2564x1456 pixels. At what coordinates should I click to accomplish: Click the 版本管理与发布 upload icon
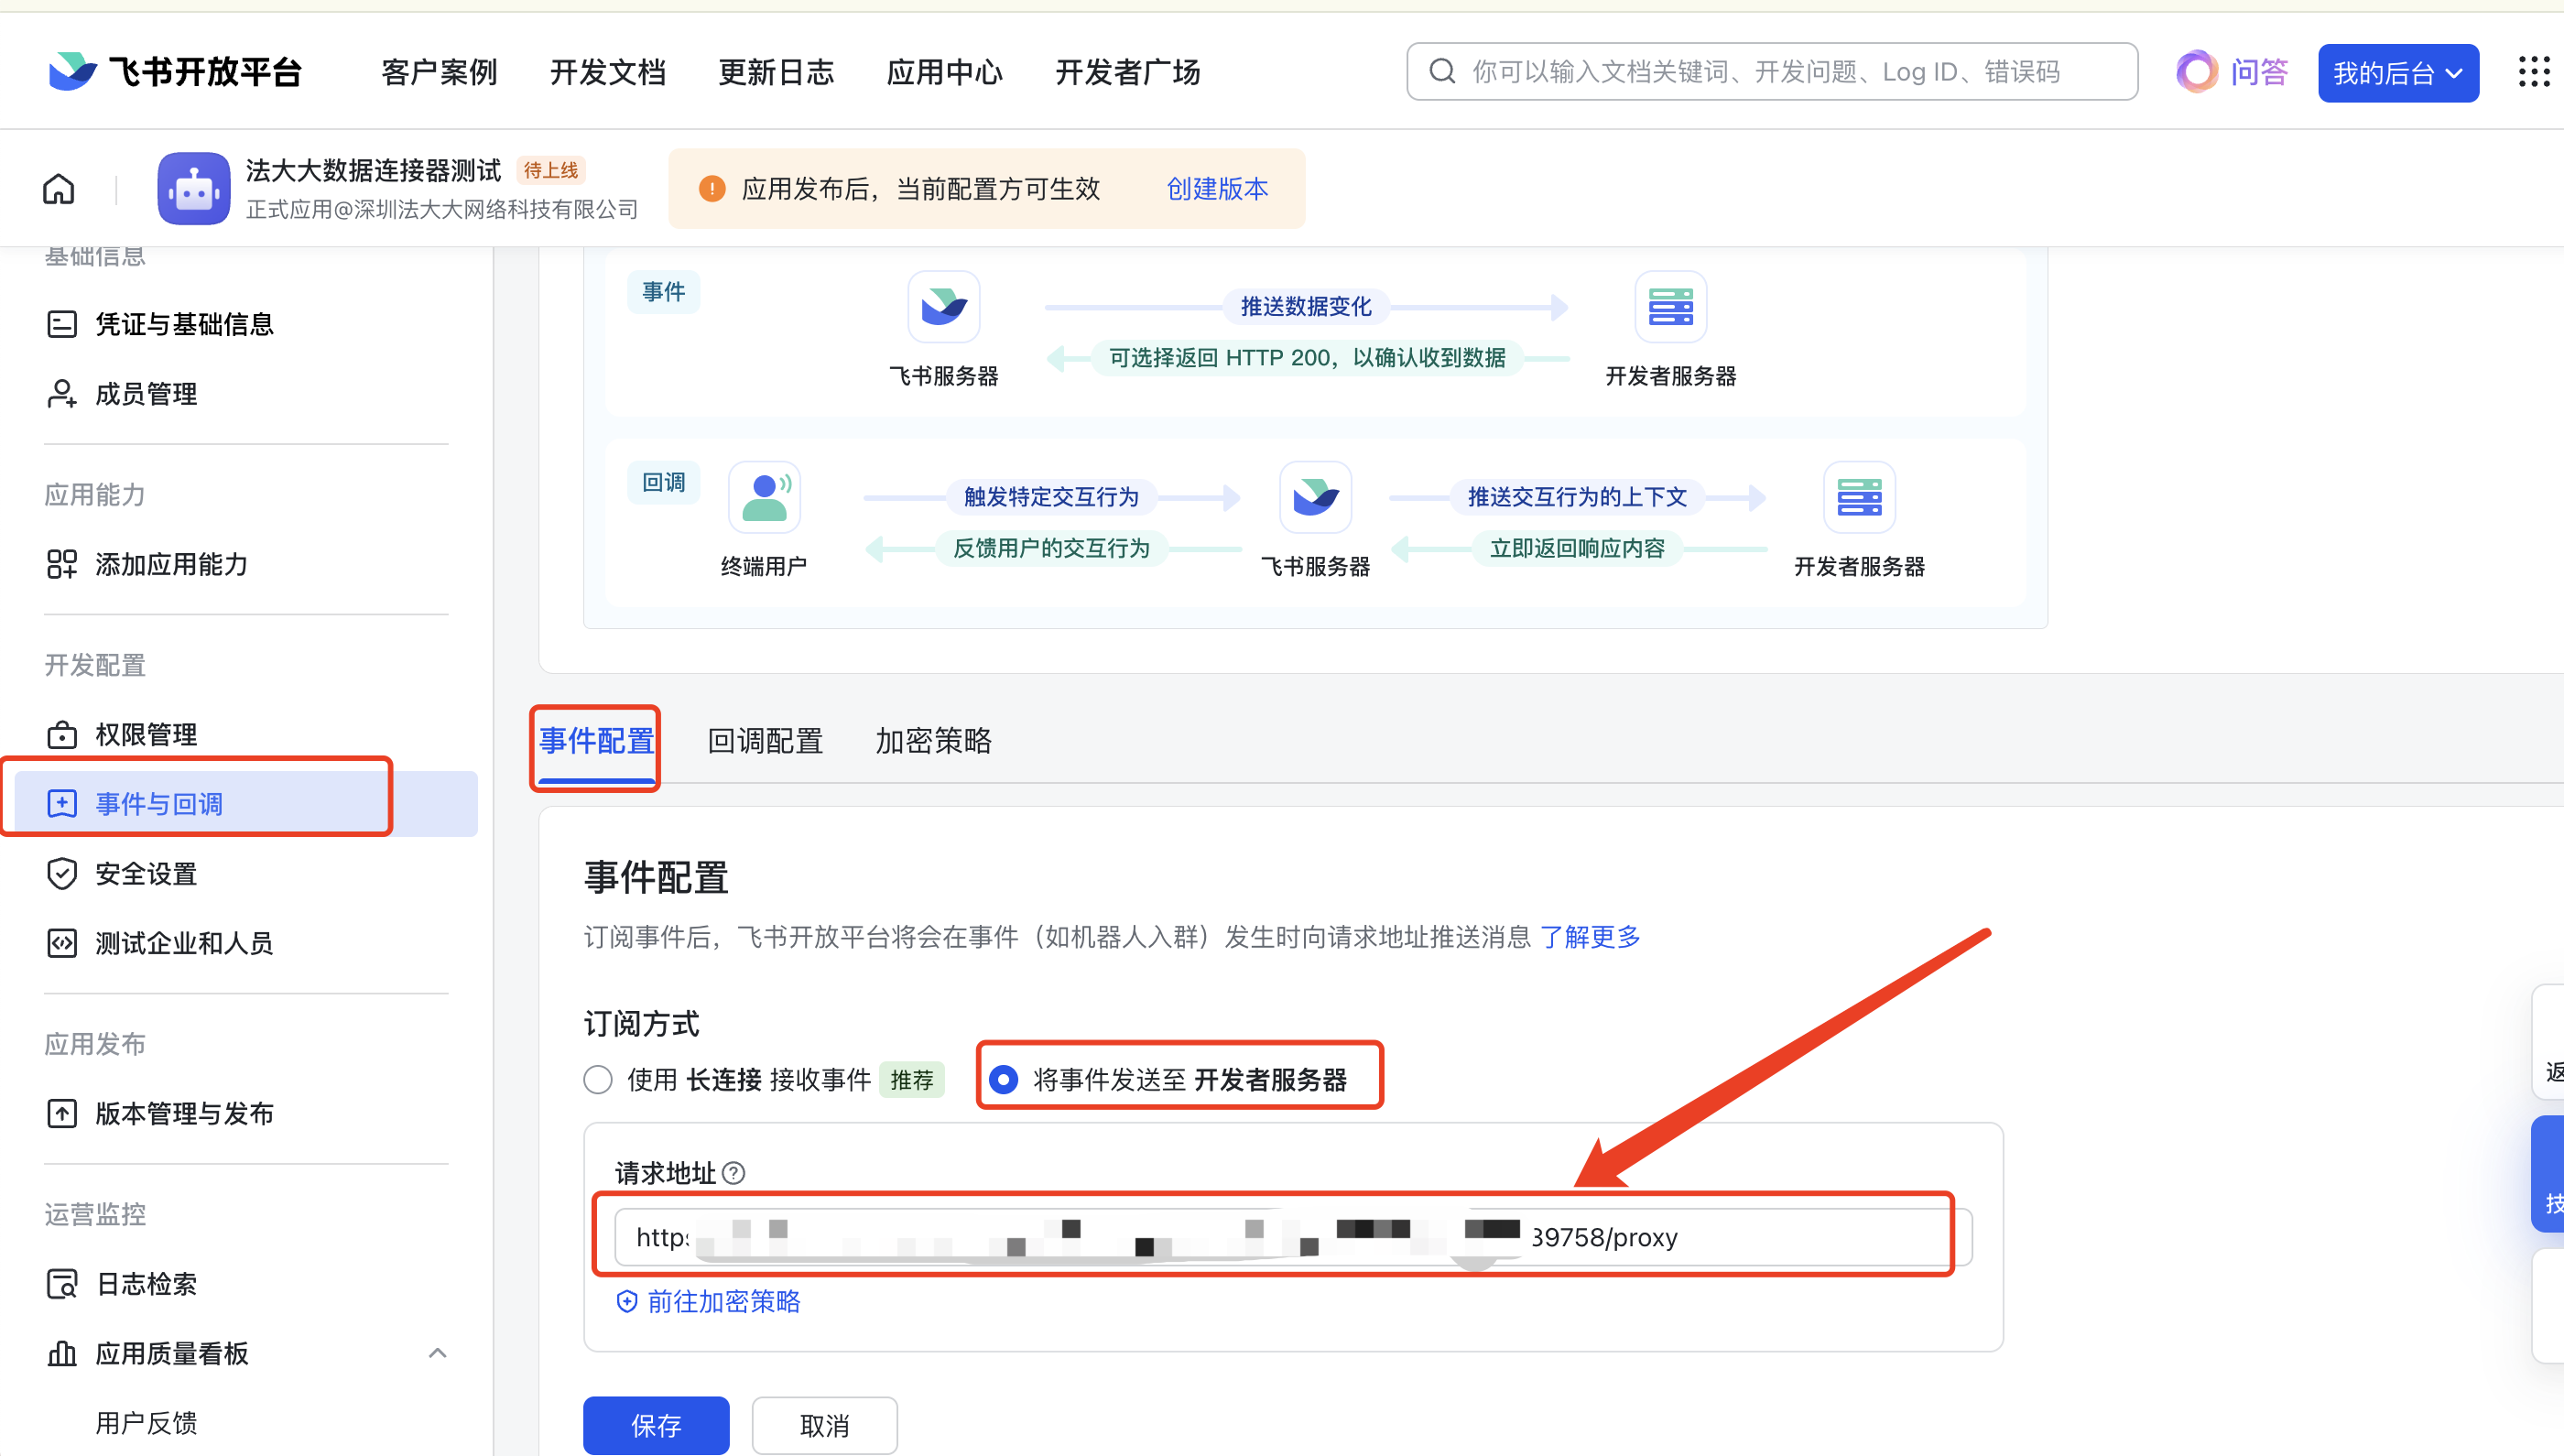62,1114
